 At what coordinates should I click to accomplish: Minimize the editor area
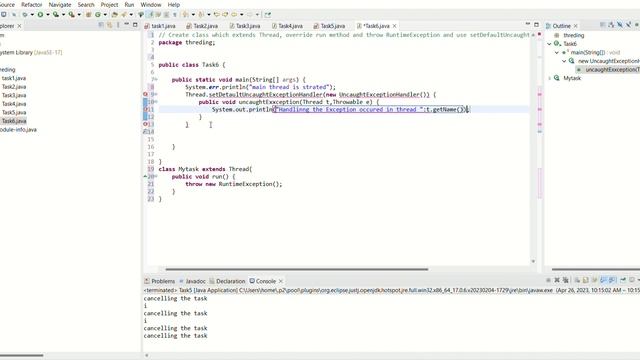point(528,25)
